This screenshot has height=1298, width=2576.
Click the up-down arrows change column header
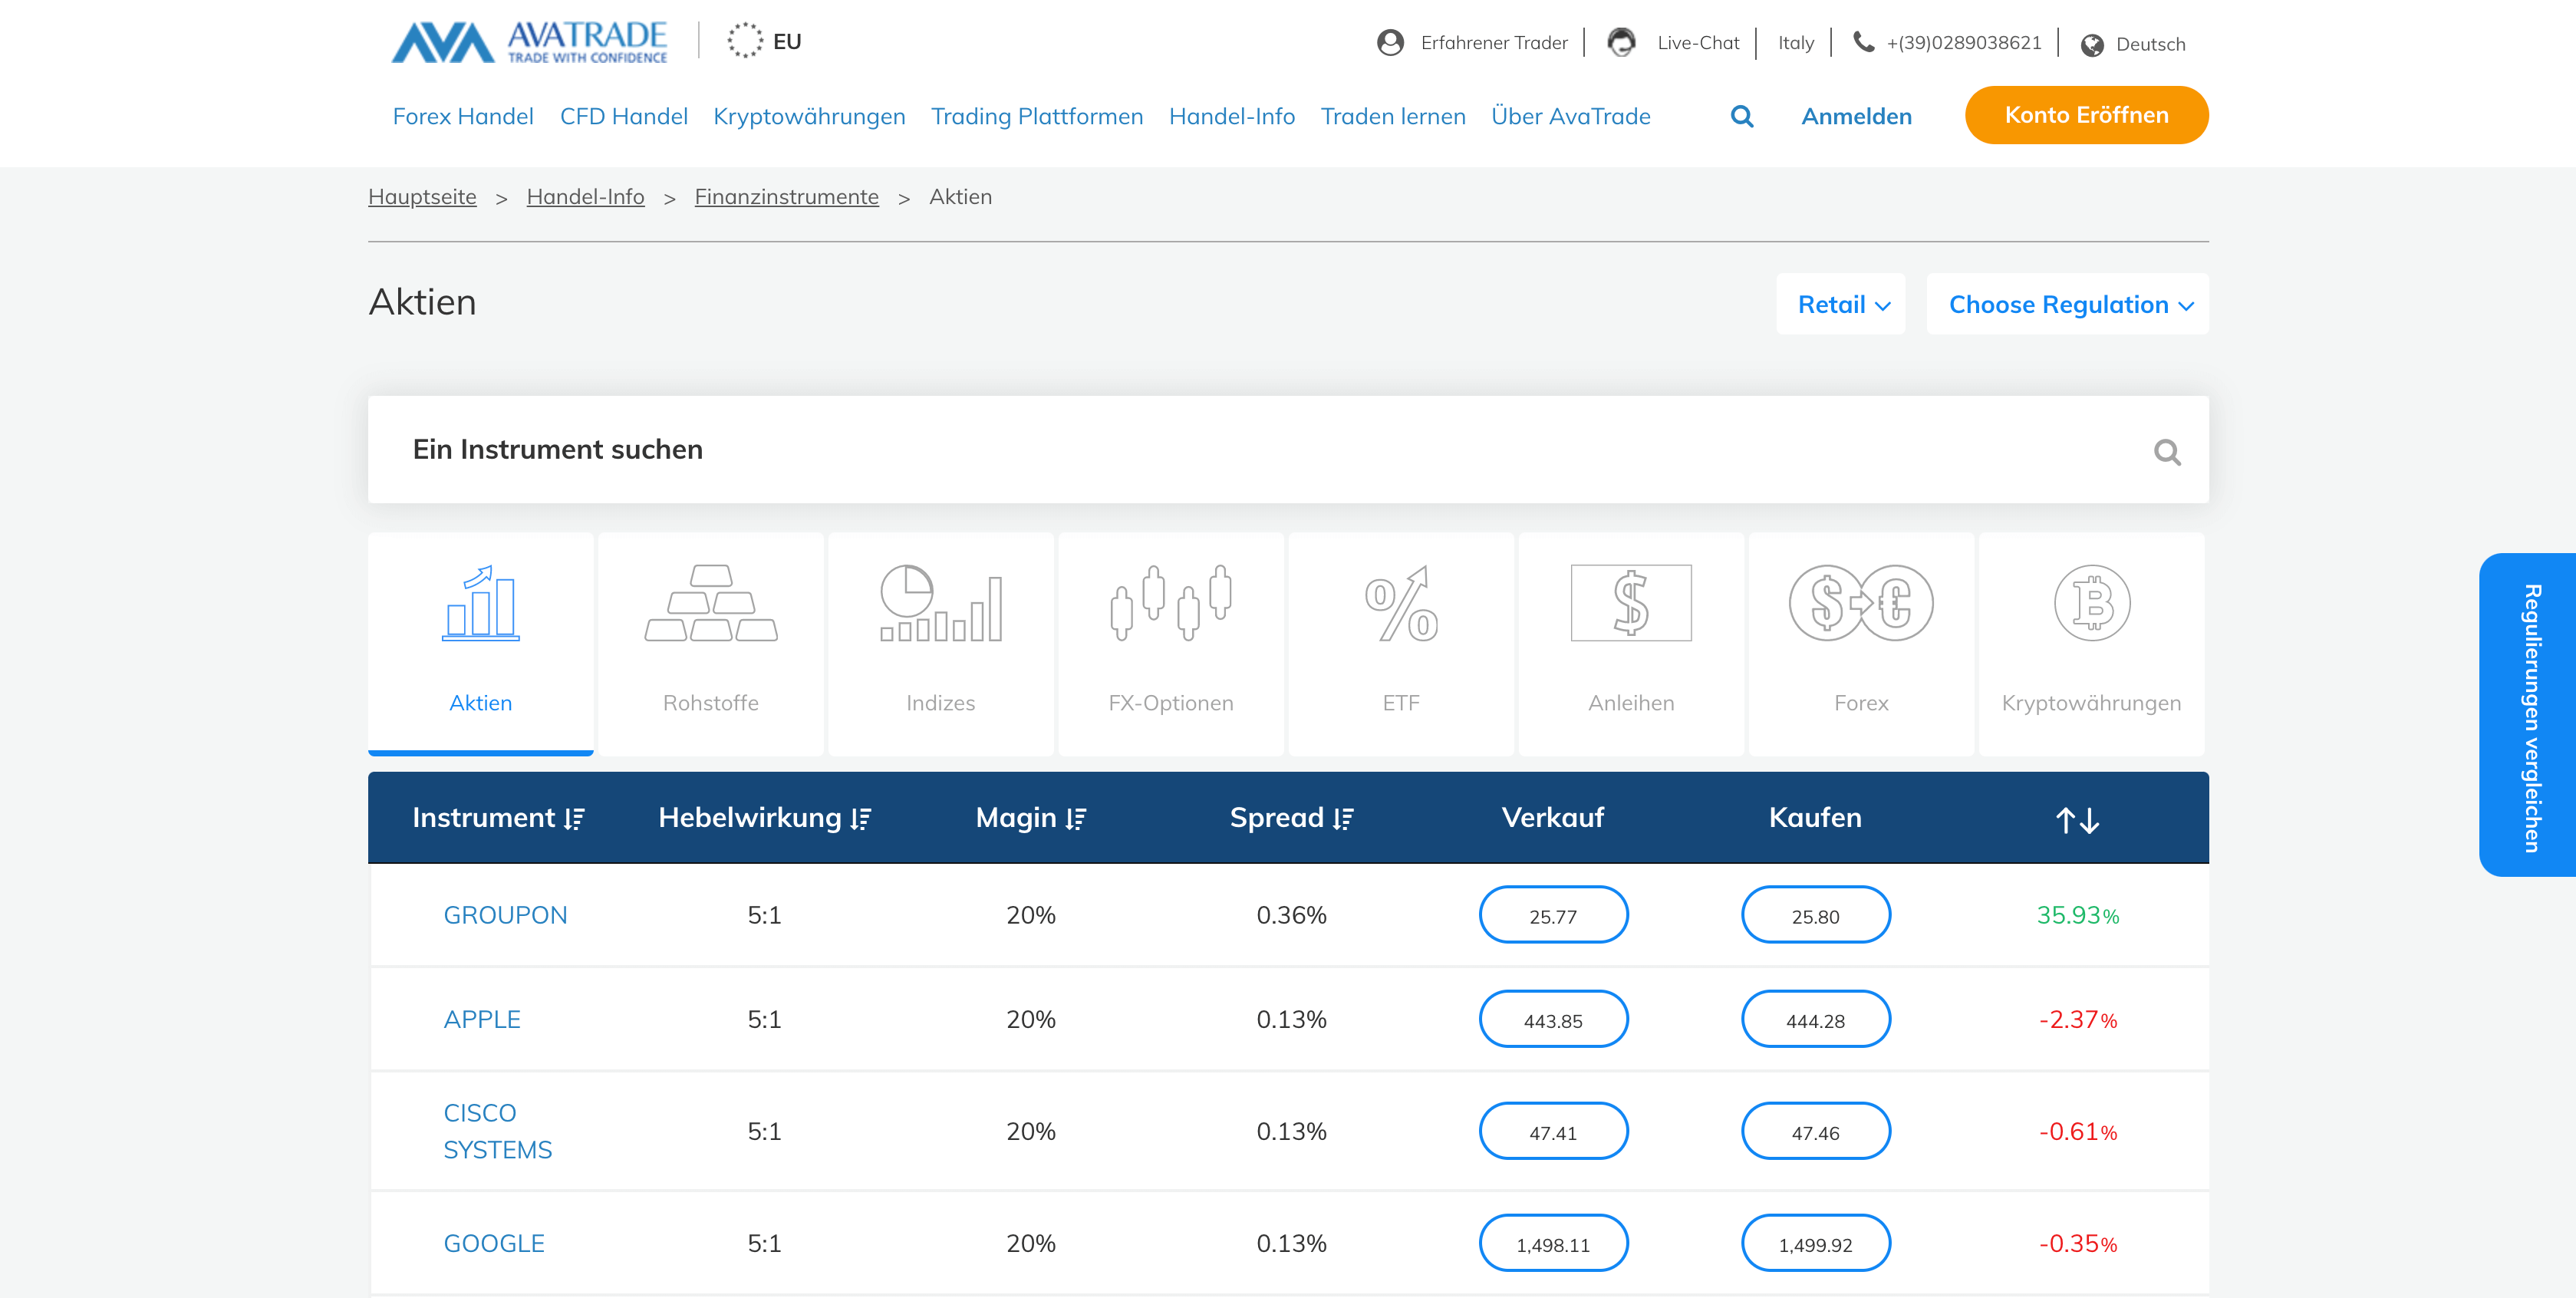pos(2077,820)
